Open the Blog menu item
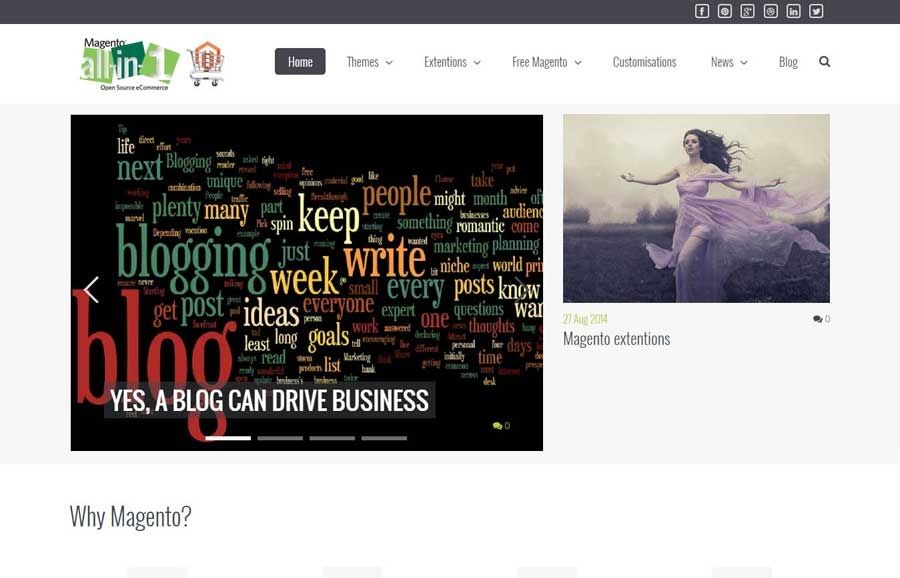 point(788,62)
